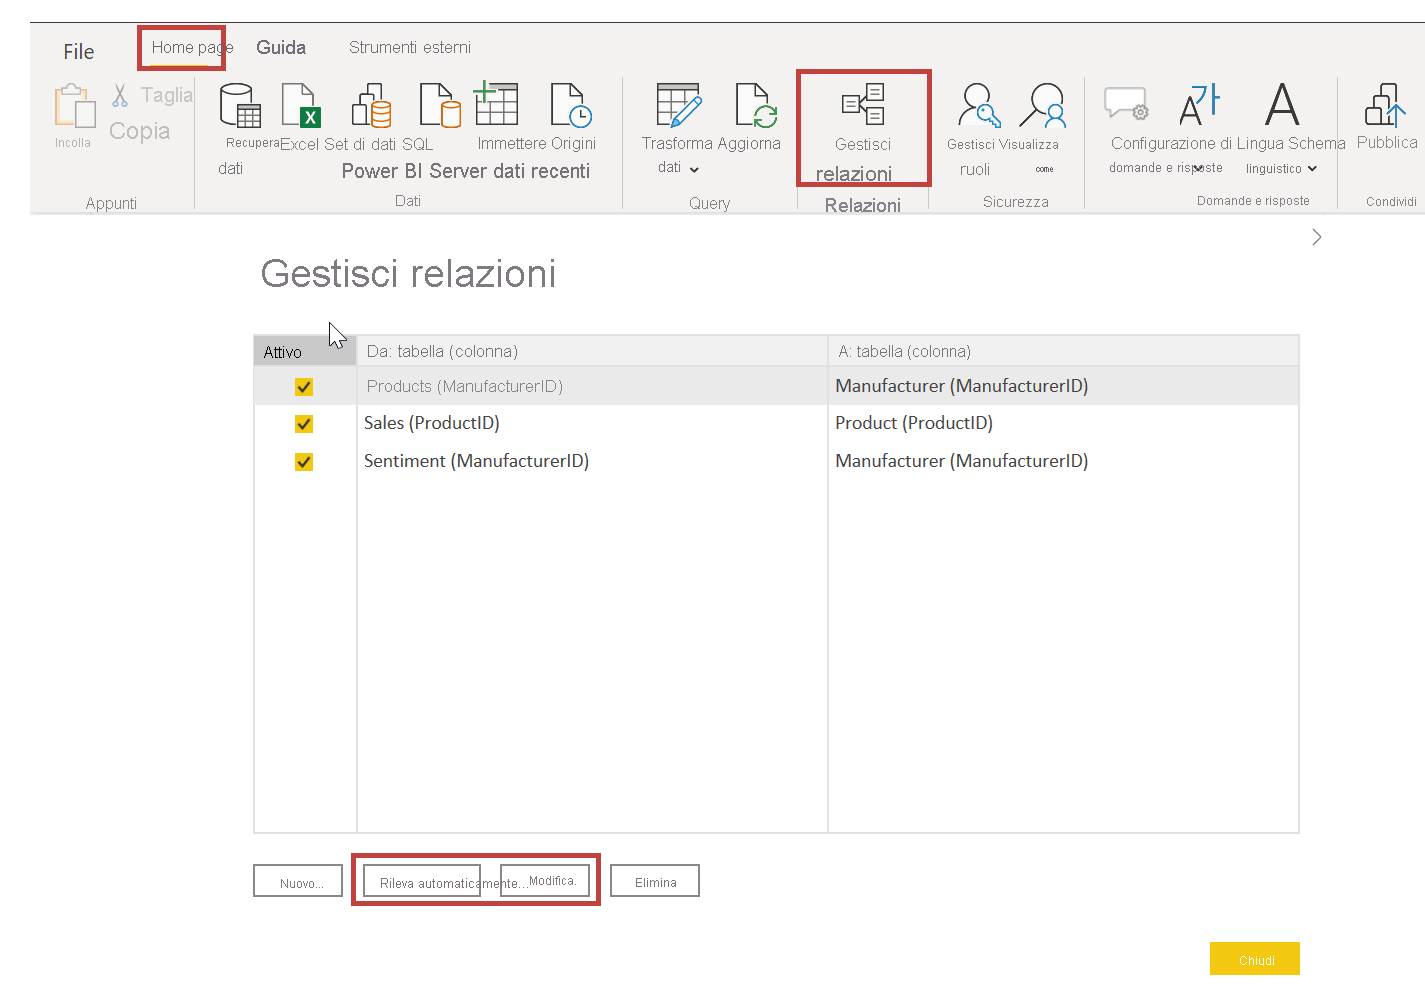Image resolution: width=1425 pixels, height=990 pixels.
Task: Click the Aggiorna refresh icon
Action: 756,106
